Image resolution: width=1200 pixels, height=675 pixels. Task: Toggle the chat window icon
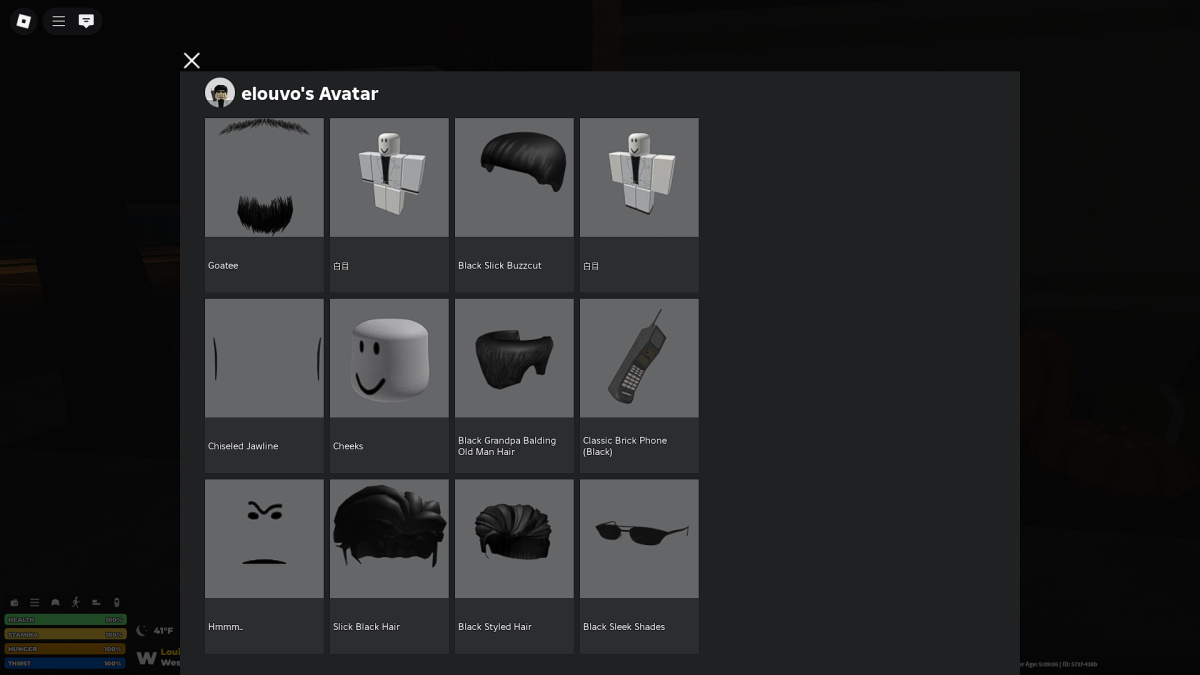point(87,21)
